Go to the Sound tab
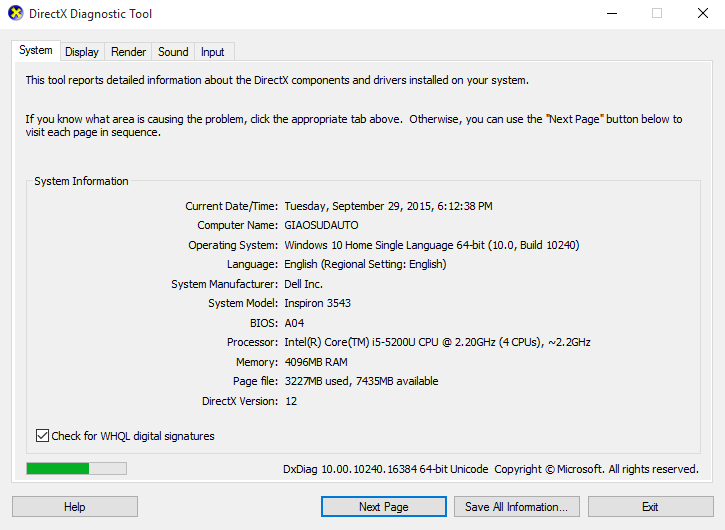Screen dimensions: 725x530 [173, 52]
